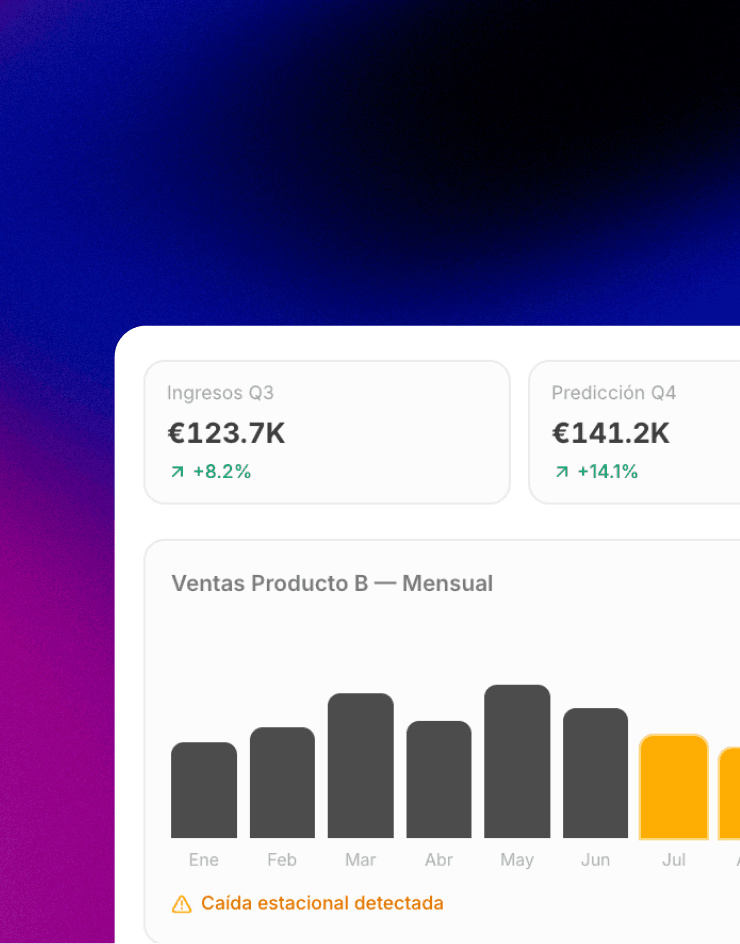Select the Ventas Producto B — Mensual title
Image resolution: width=740 pixels, height=944 pixels.
pyautogui.click(x=331, y=583)
